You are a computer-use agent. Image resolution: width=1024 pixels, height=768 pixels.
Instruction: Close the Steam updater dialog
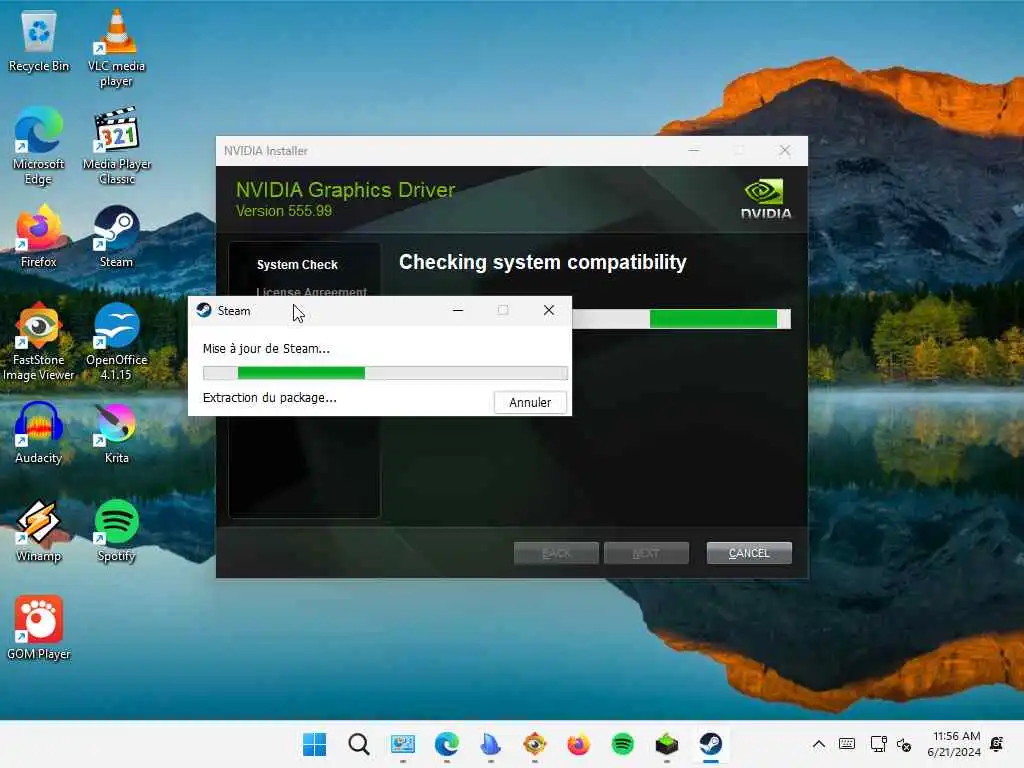[549, 310]
